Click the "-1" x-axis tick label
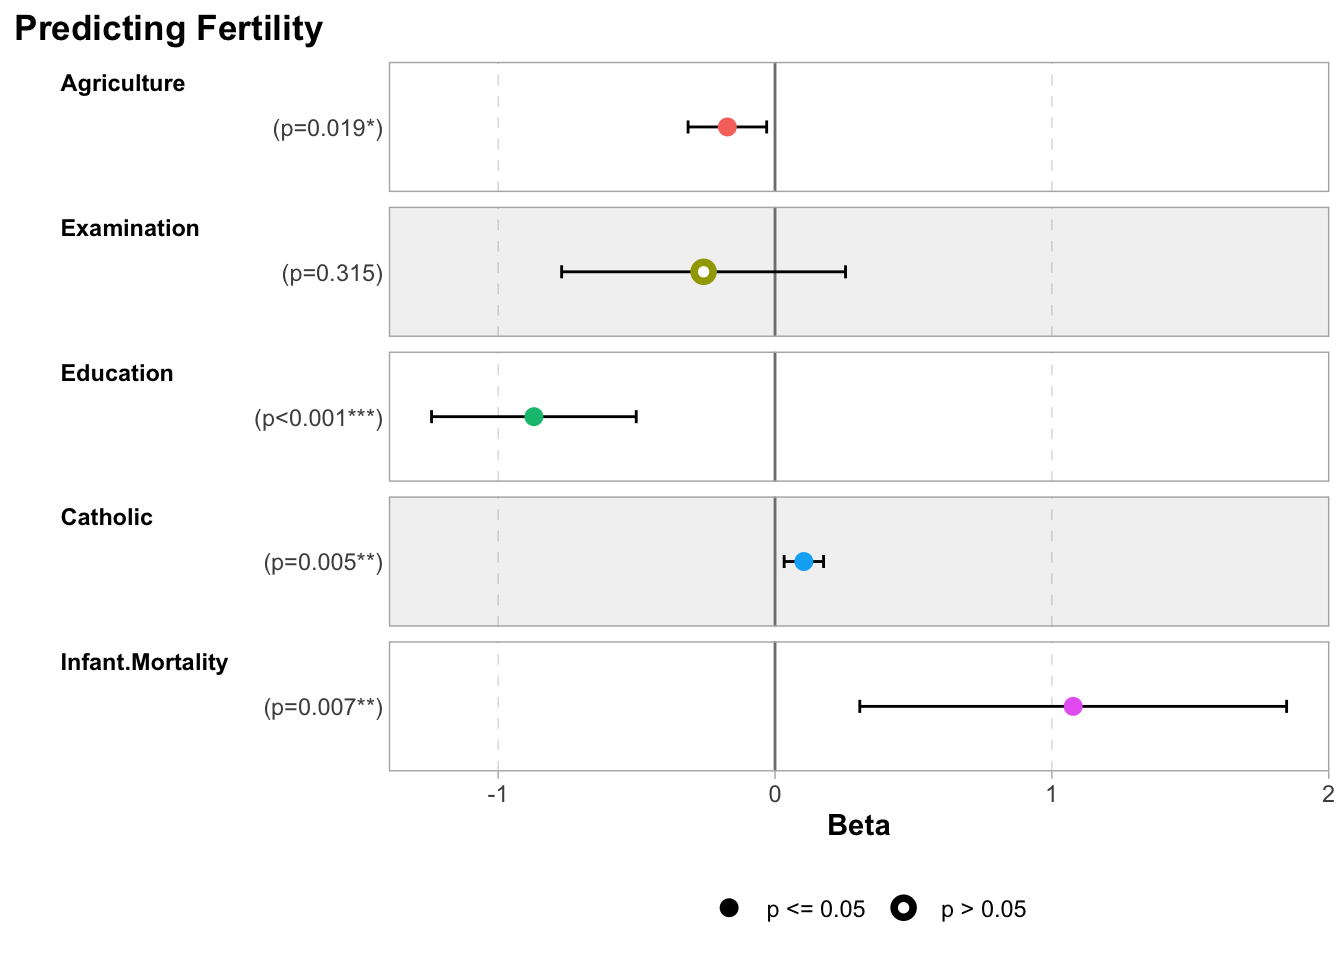1344x960 pixels. [x=497, y=794]
